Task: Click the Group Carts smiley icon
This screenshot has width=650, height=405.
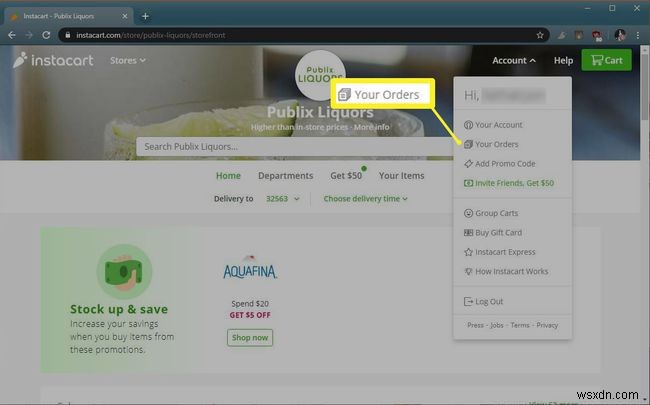Action: click(x=468, y=213)
